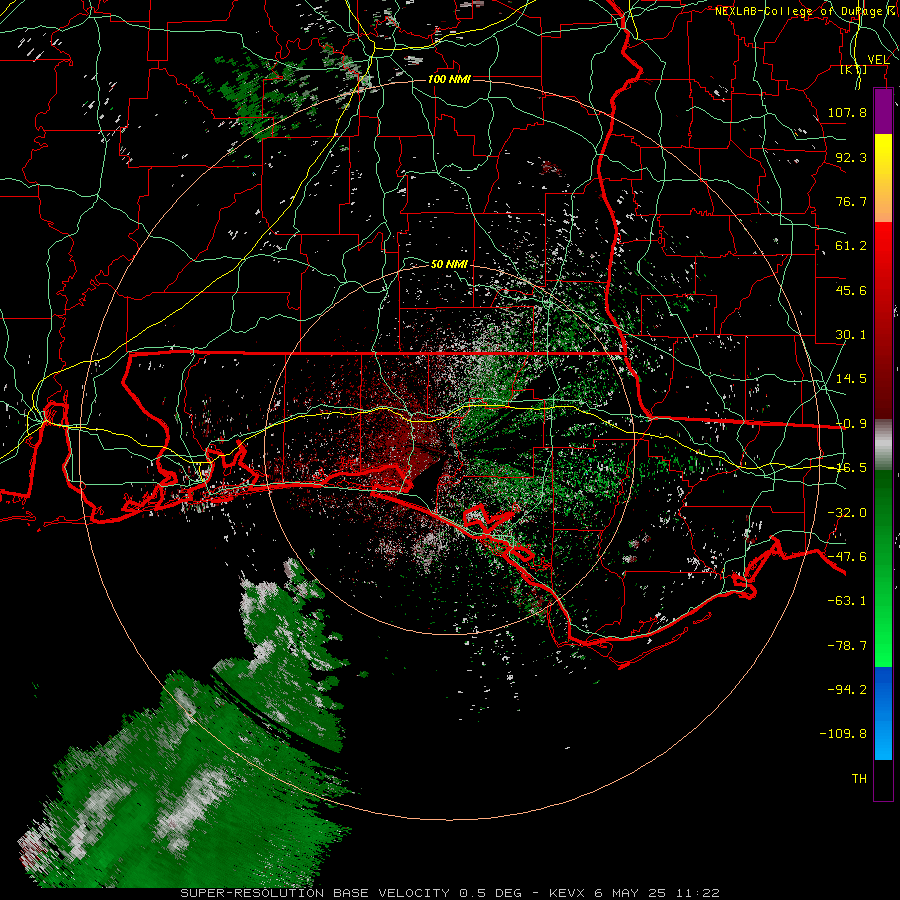Image resolution: width=900 pixels, height=900 pixels.
Task: Click the -63.1 velocity scale value
Action: click(x=847, y=601)
